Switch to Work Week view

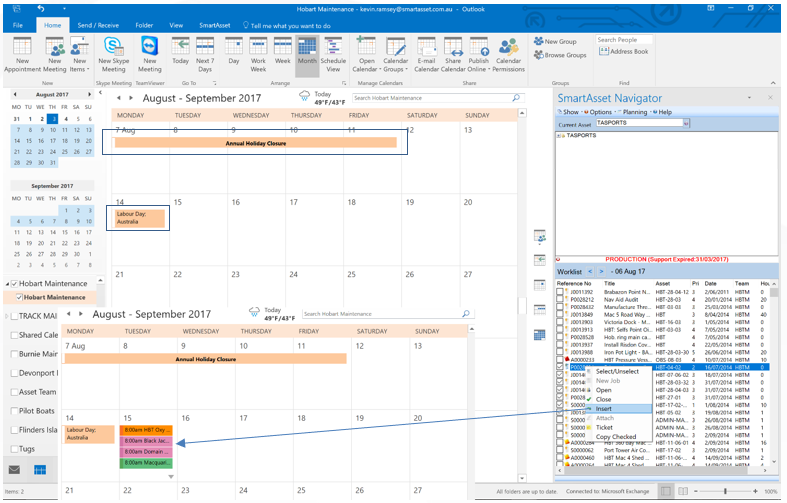click(x=258, y=55)
